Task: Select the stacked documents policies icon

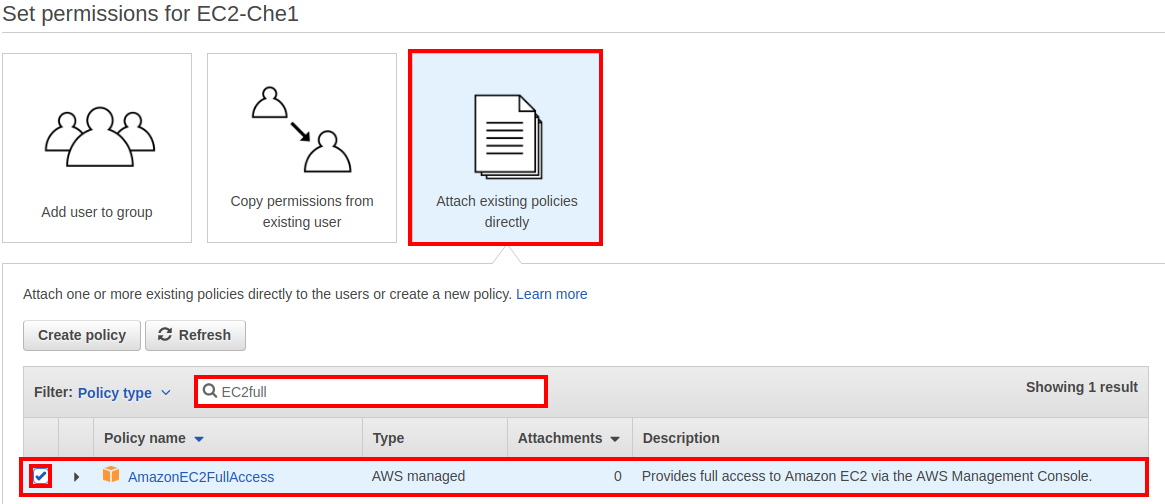Action: (508, 137)
